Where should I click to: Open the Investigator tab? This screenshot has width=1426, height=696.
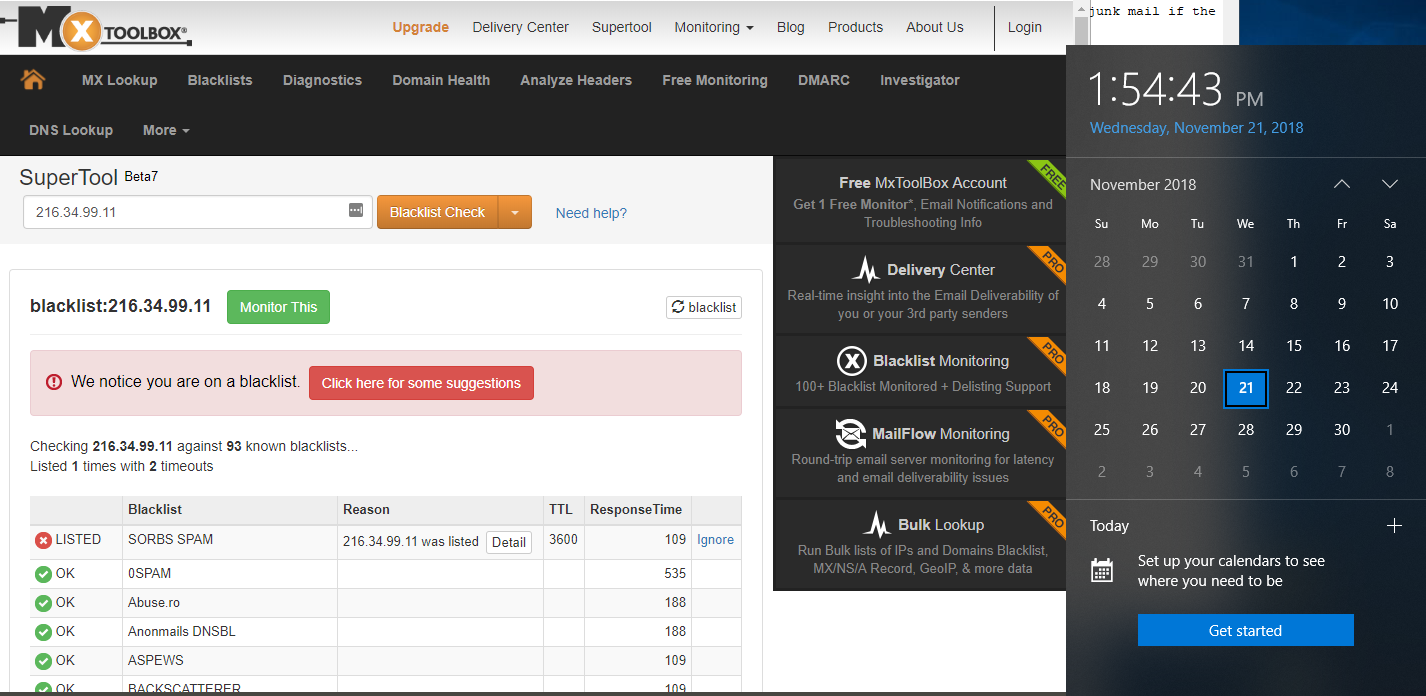(920, 80)
